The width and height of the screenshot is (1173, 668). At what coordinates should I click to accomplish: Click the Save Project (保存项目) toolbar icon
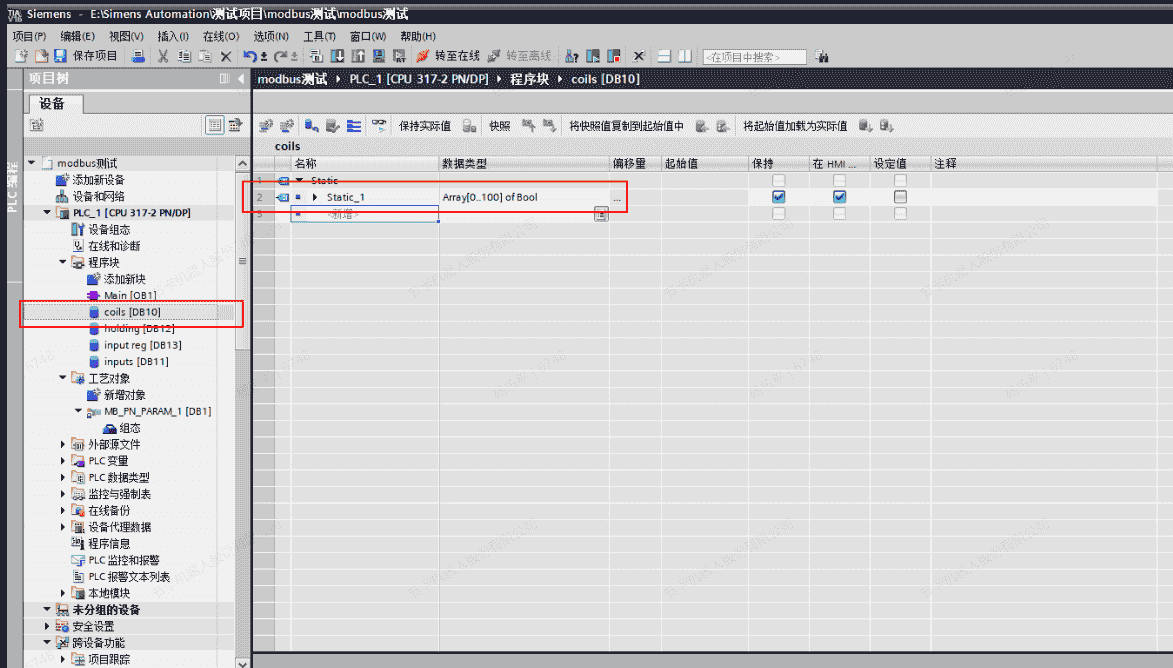coord(60,56)
